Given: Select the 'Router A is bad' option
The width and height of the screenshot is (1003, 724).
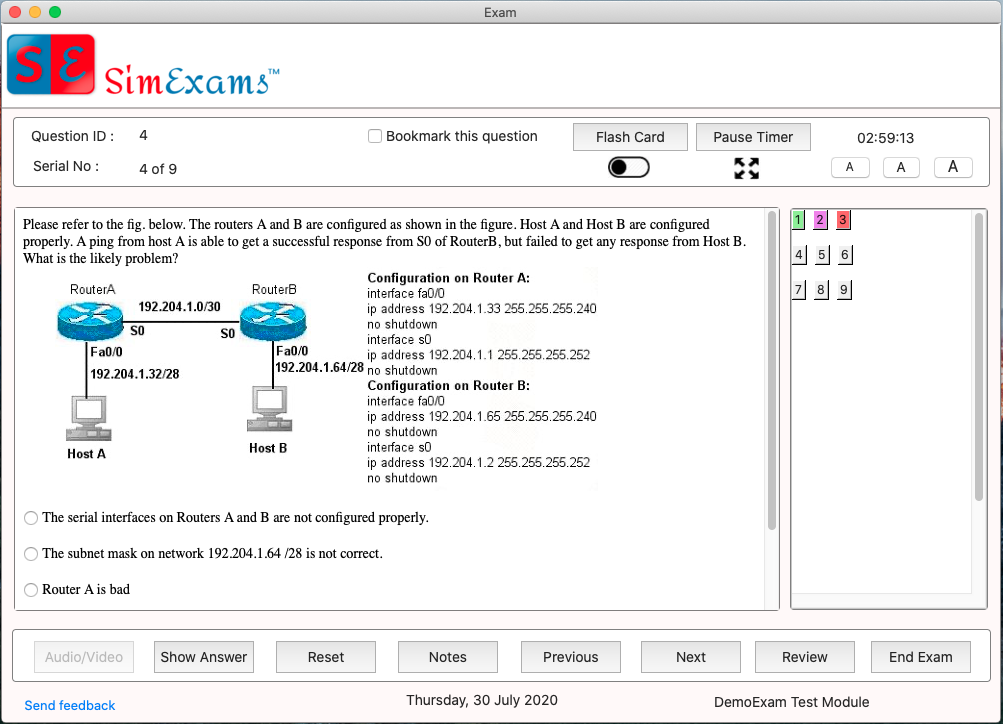Looking at the screenshot, I should coord(31,590).
